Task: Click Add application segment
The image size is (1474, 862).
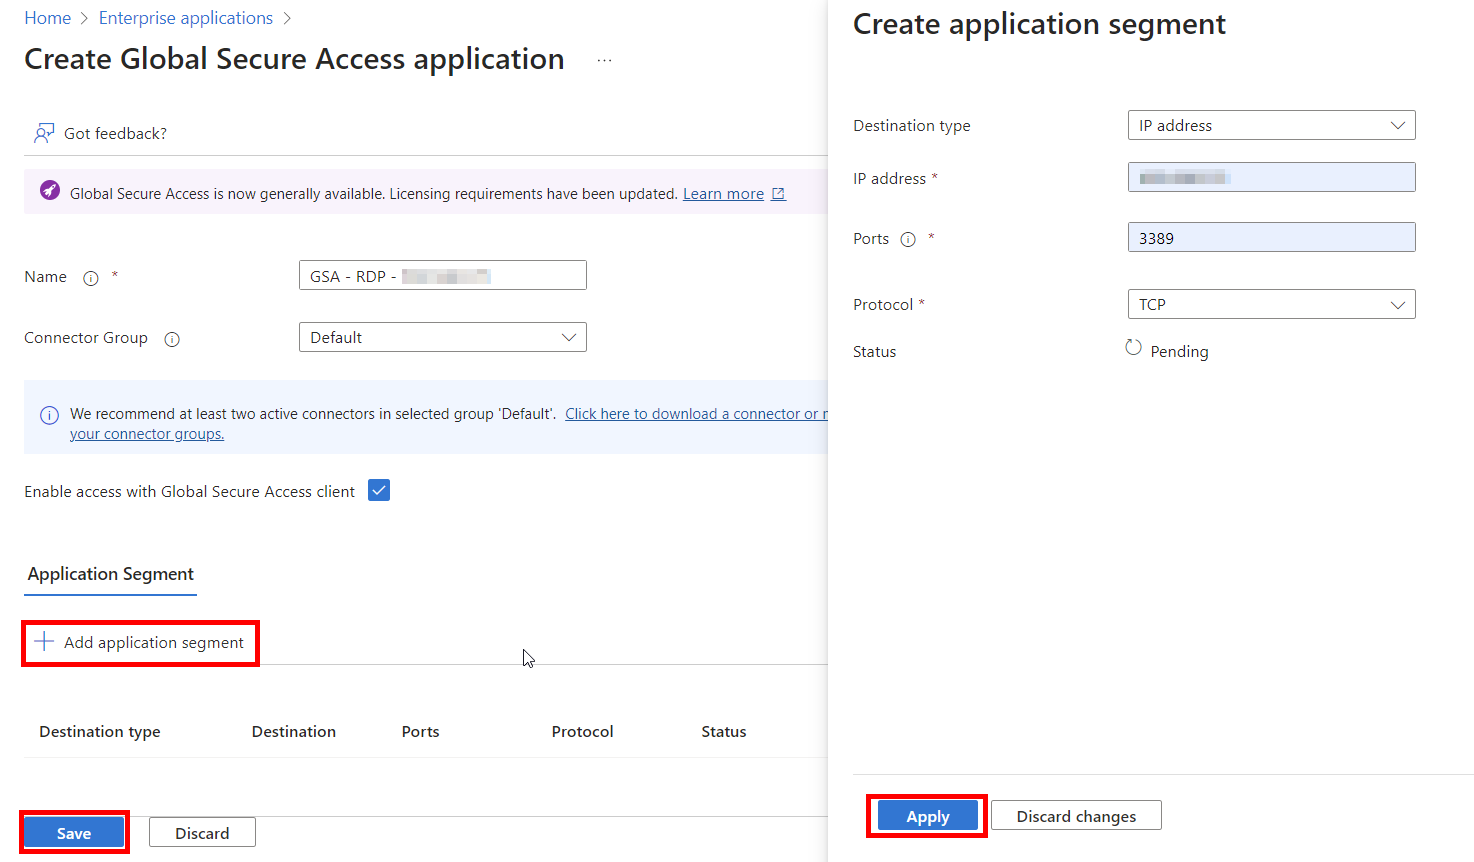Action: point(140,642)
